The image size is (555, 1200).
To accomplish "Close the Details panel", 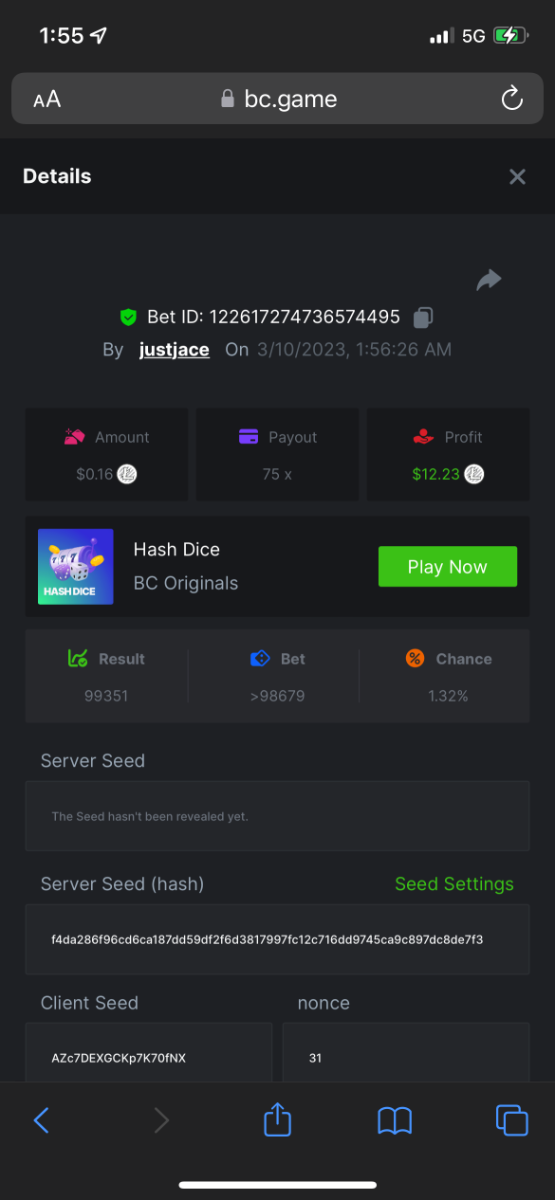I will [x=517, y=177].
